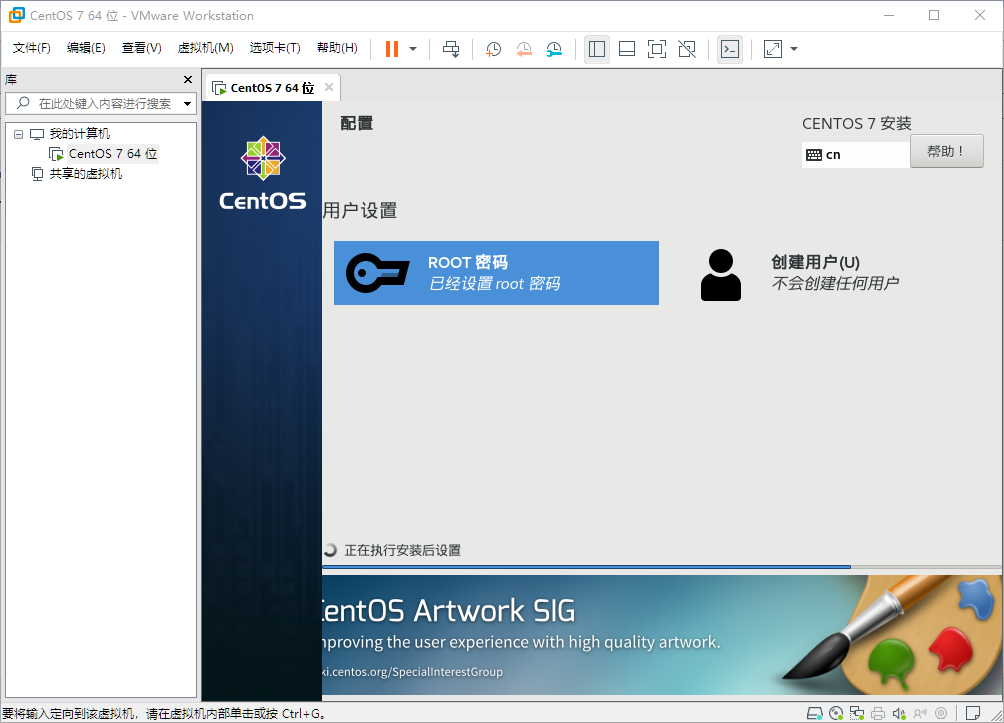Toggle the thumbnail bar view

tap(627, 49)
